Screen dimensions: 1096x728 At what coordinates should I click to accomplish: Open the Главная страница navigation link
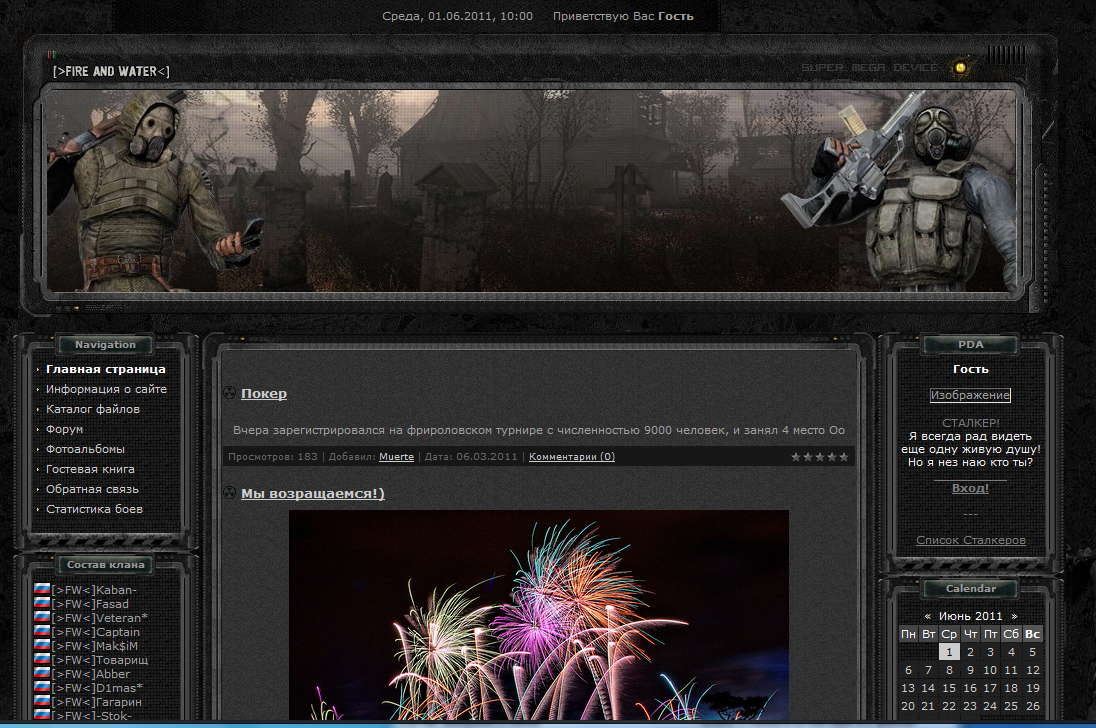click(106, 369)
